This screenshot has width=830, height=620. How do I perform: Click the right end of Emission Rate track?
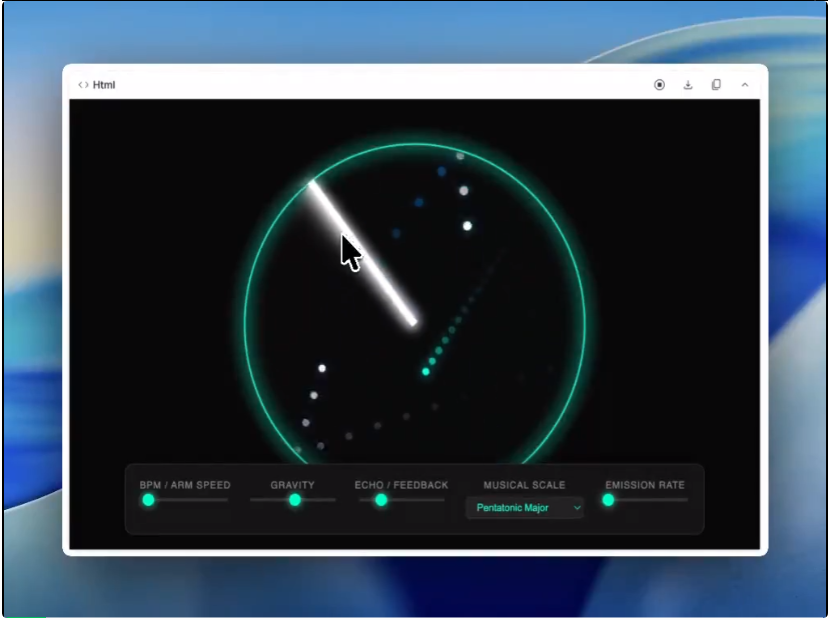[686, 500]
